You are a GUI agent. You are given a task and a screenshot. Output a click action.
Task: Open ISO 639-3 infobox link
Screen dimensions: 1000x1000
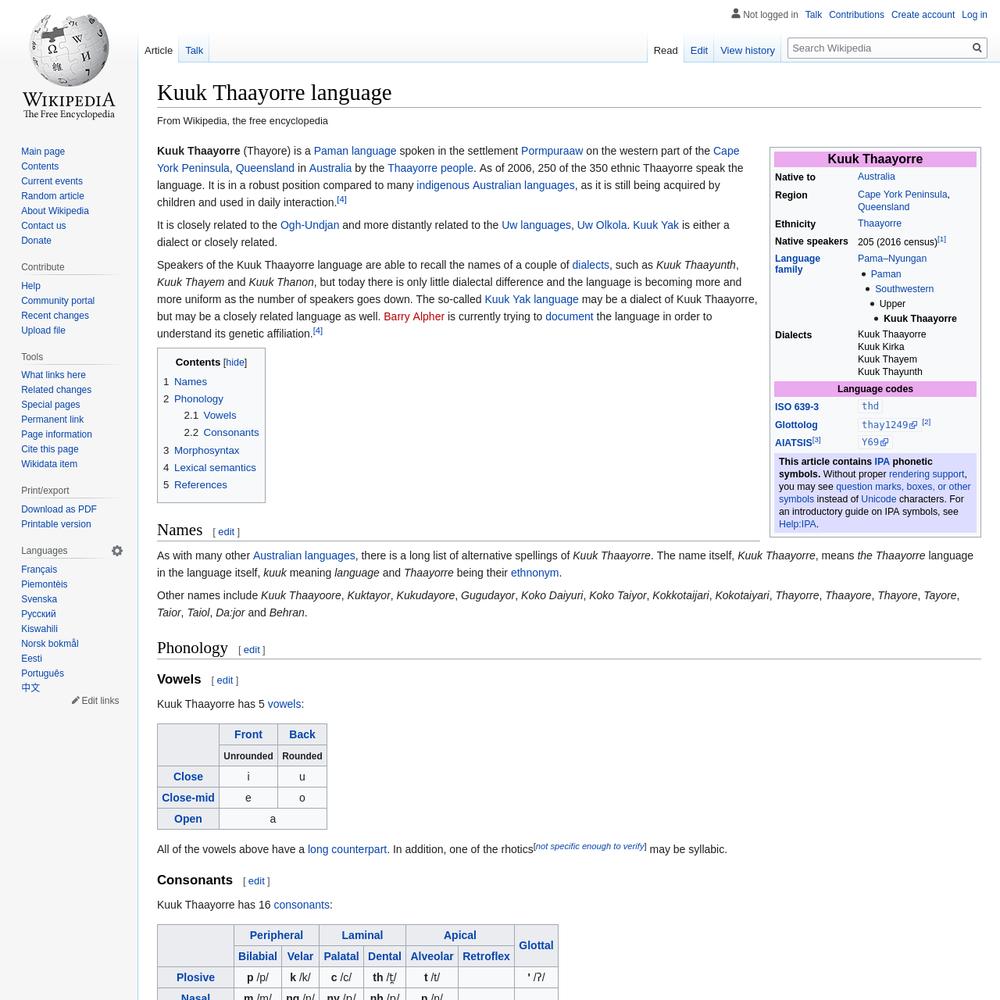coord(797,407)
